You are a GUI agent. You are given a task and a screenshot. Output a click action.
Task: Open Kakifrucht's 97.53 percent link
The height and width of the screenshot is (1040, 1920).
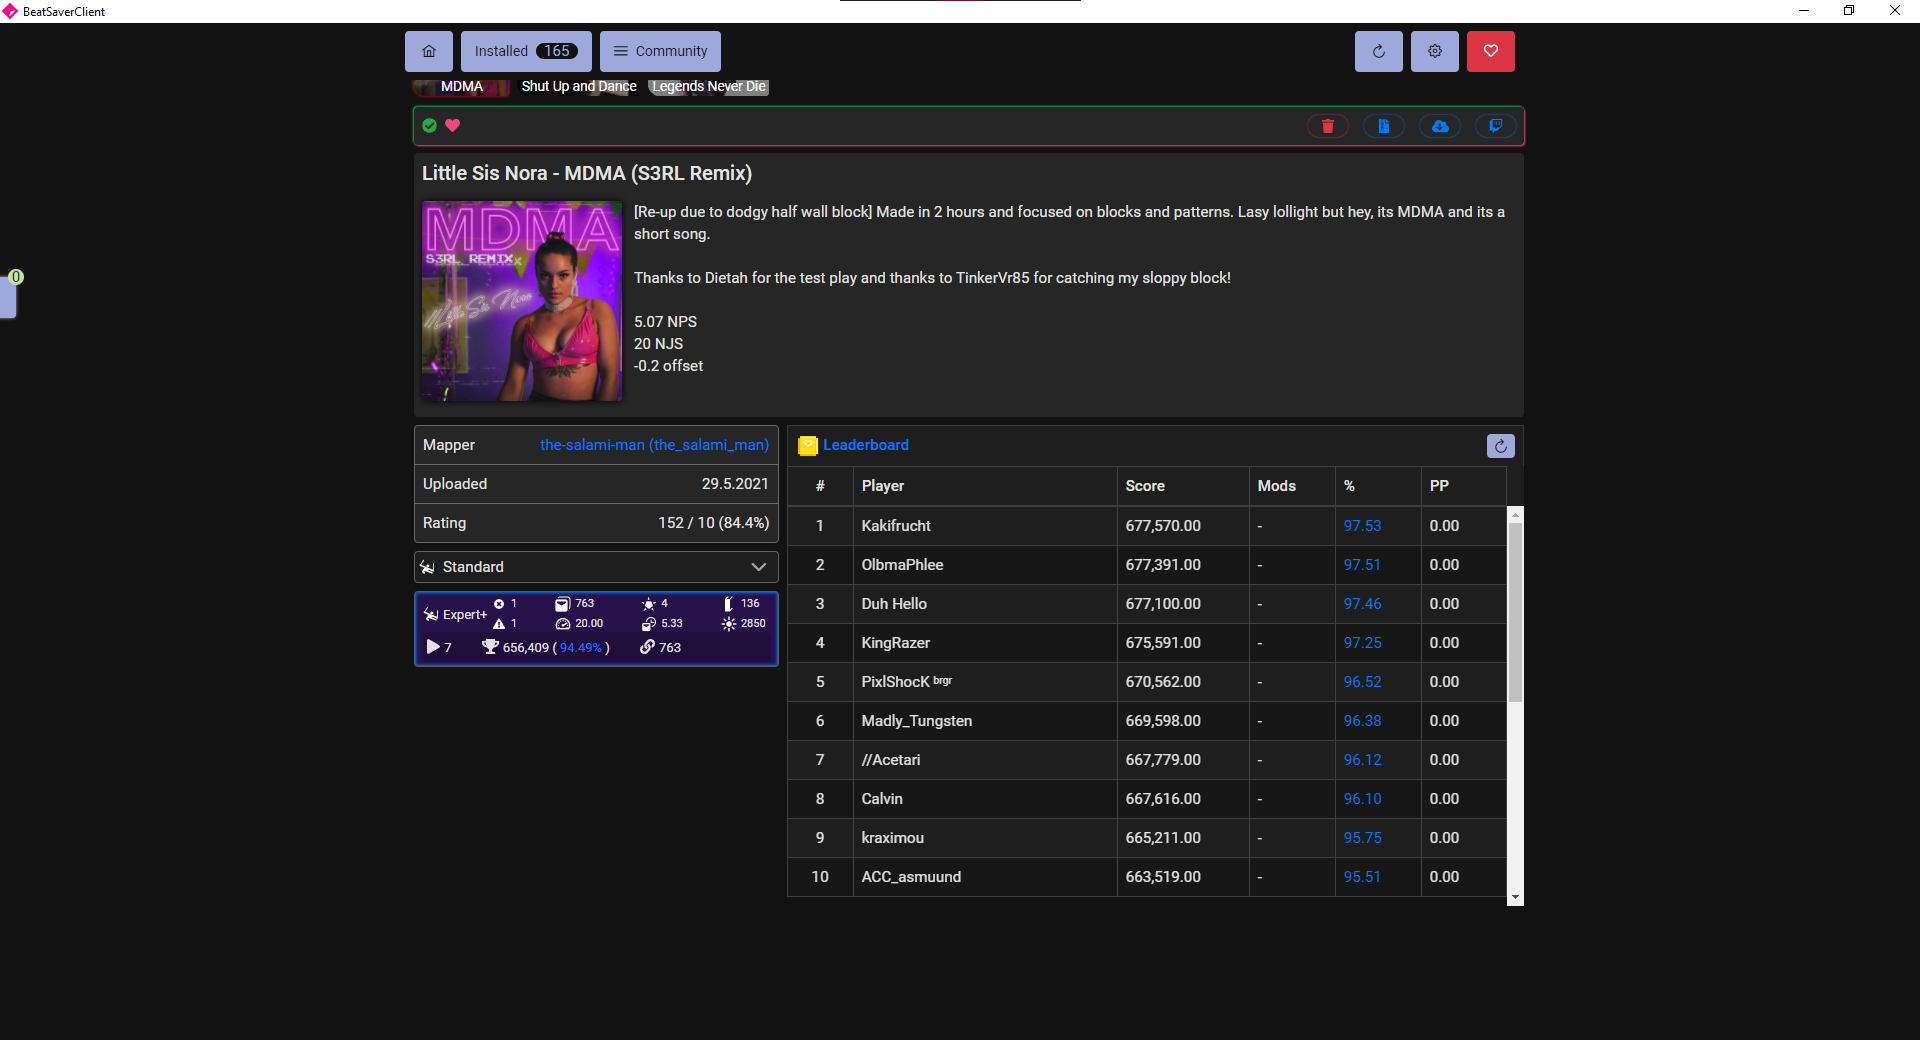point(1362,526)
